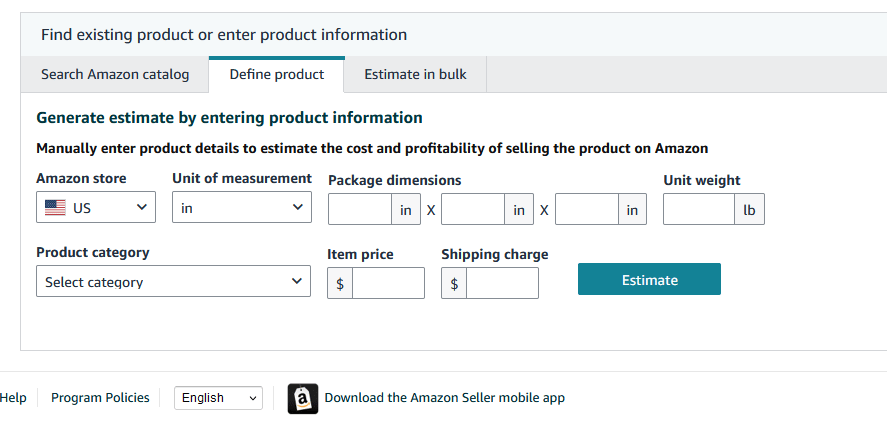Follow the Download Amazon Seller mobile app link
The height and width of the screenshot is (433, 887).
[444, 398]
